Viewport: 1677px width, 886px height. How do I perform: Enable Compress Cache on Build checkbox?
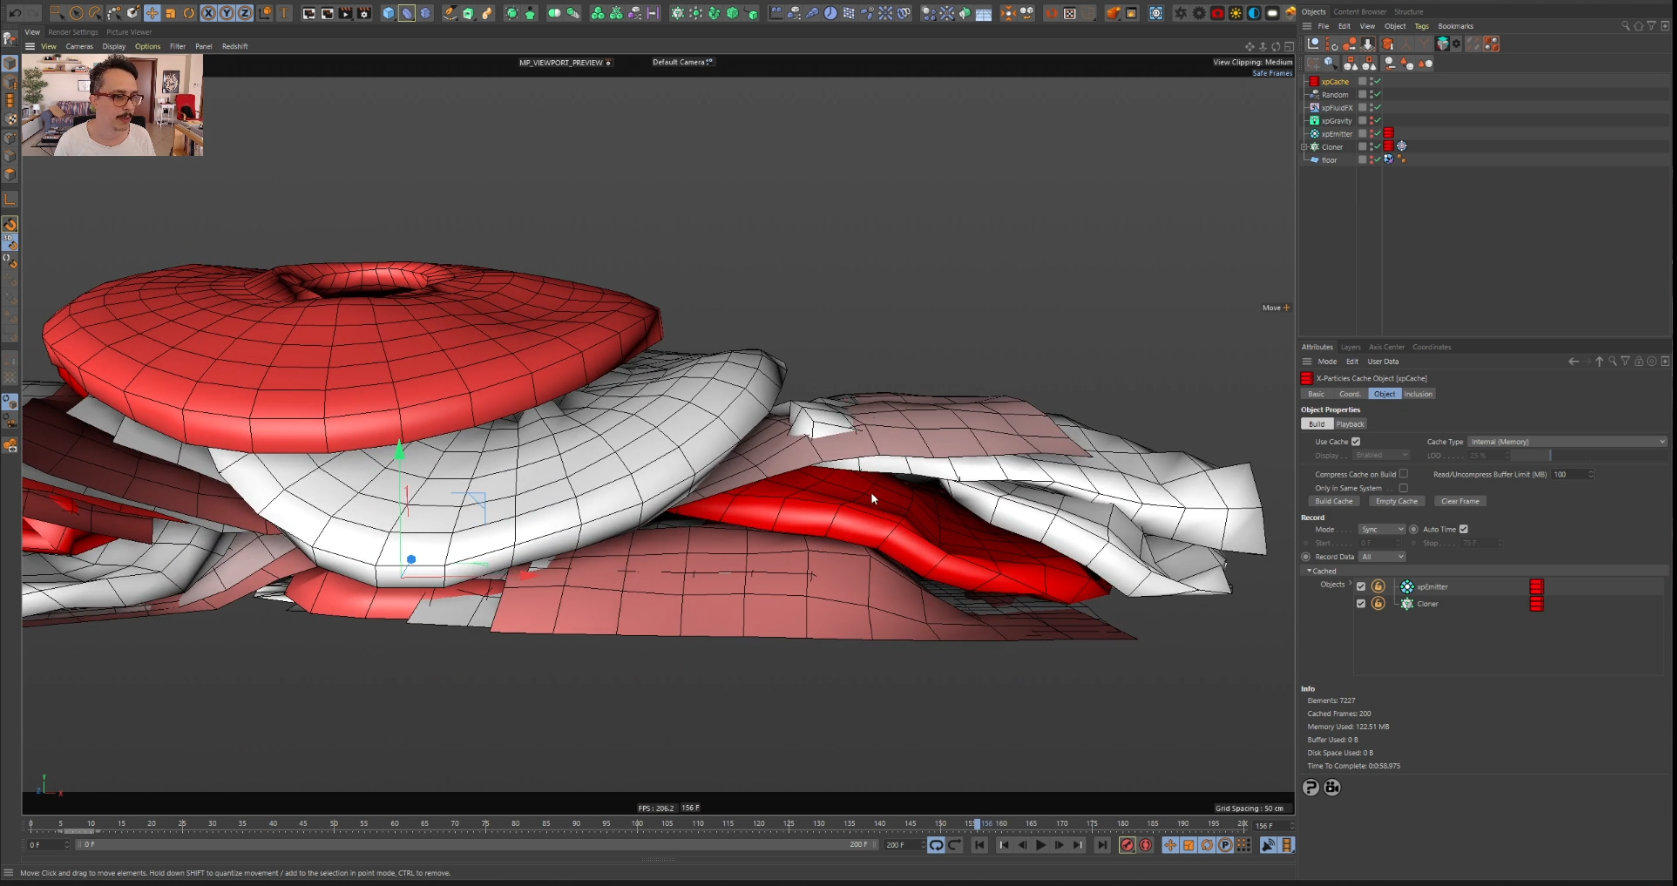[x=1403, y=474]
